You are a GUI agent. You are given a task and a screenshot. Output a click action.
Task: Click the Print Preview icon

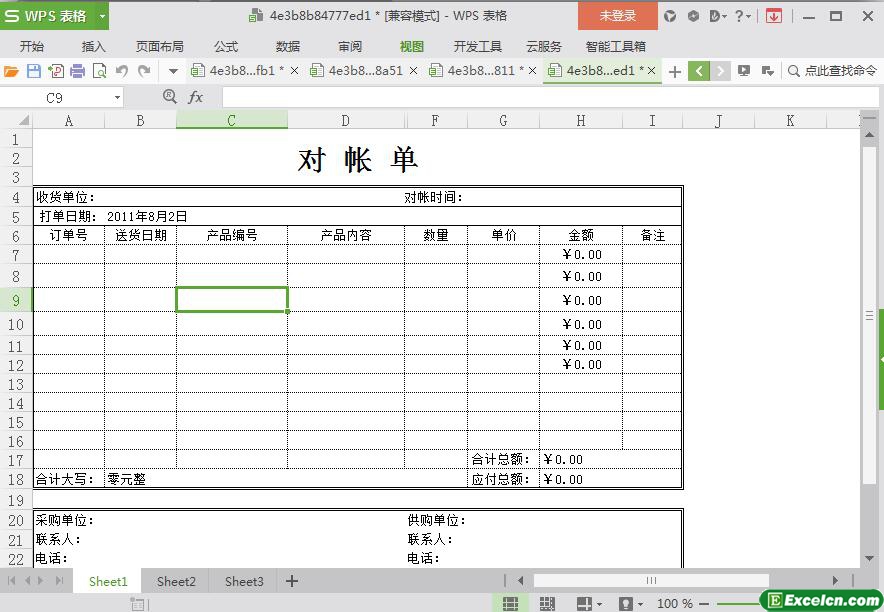(x=99, y=71)
